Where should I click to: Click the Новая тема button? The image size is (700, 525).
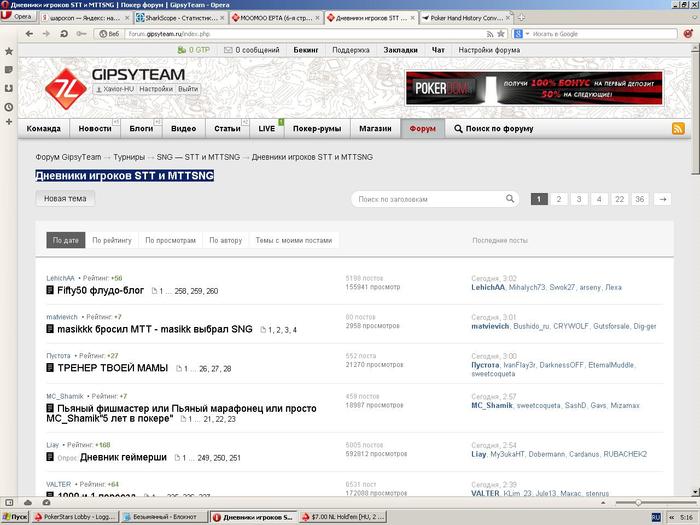tap(65, 199)
